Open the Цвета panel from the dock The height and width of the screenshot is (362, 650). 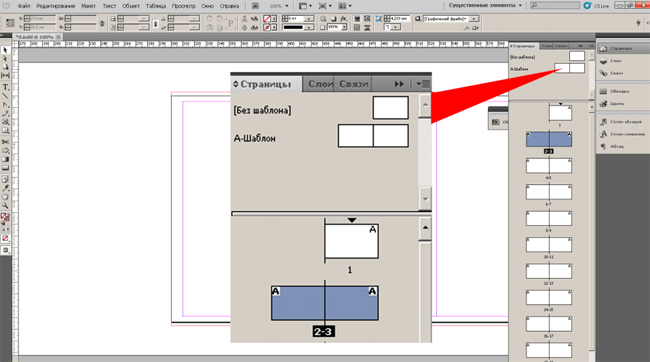pyautogui.click(x=616, y=104)
